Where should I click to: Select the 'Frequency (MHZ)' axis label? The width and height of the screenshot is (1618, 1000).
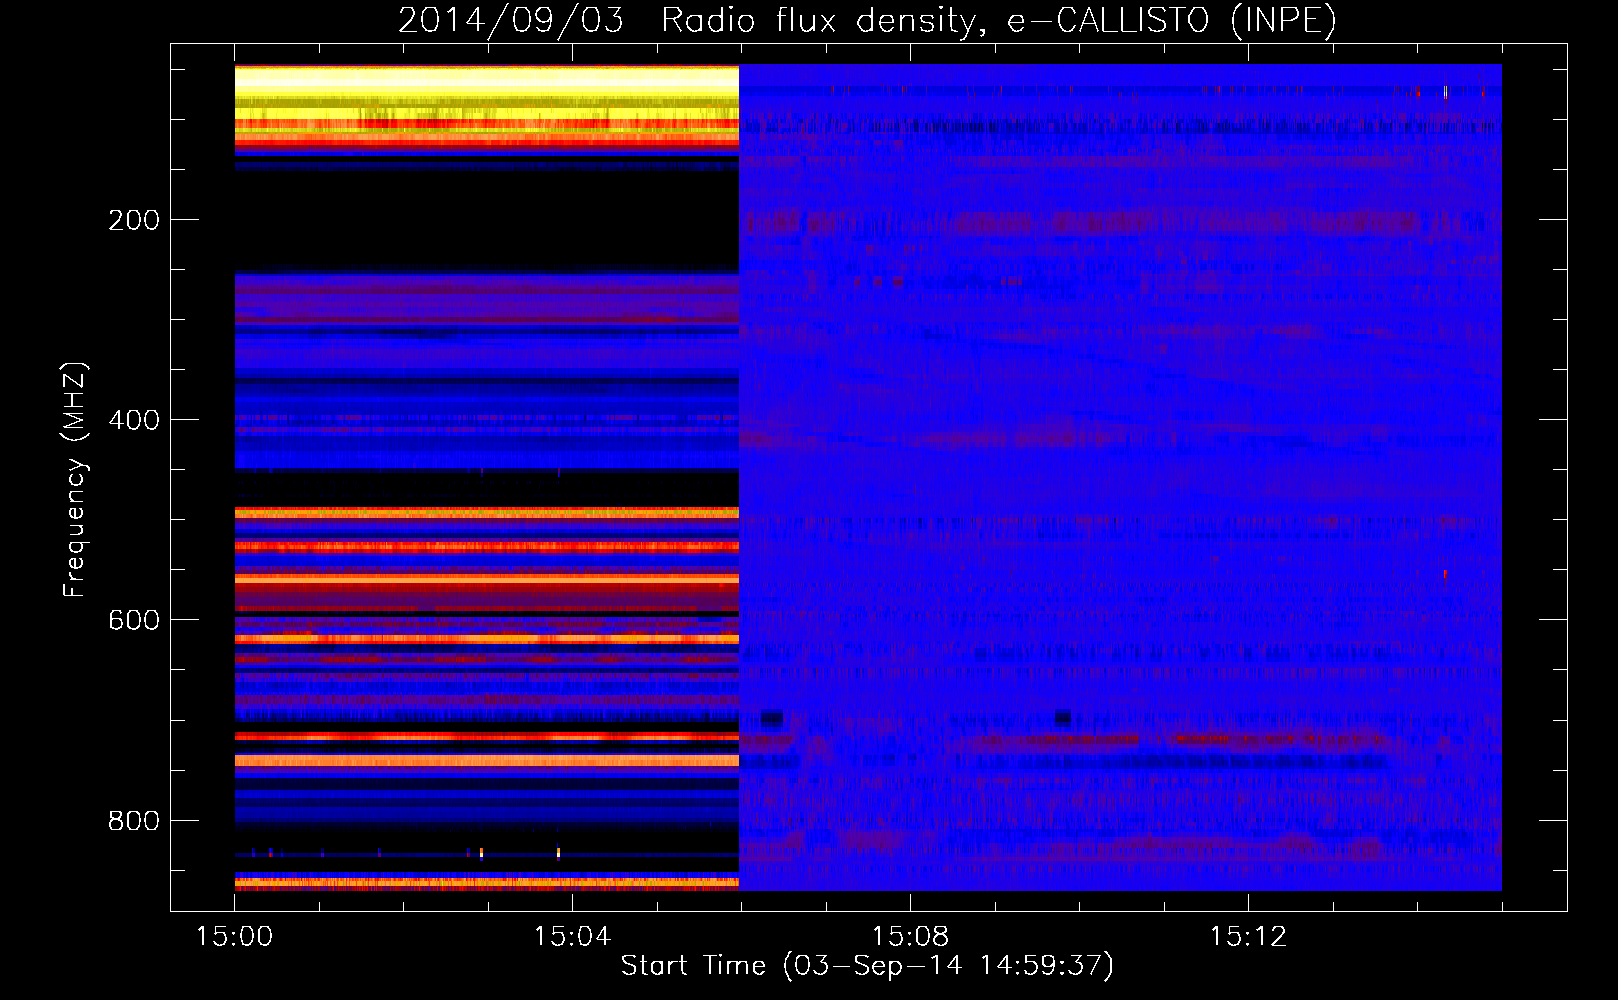pyautogui.click(x=74, y=480)
